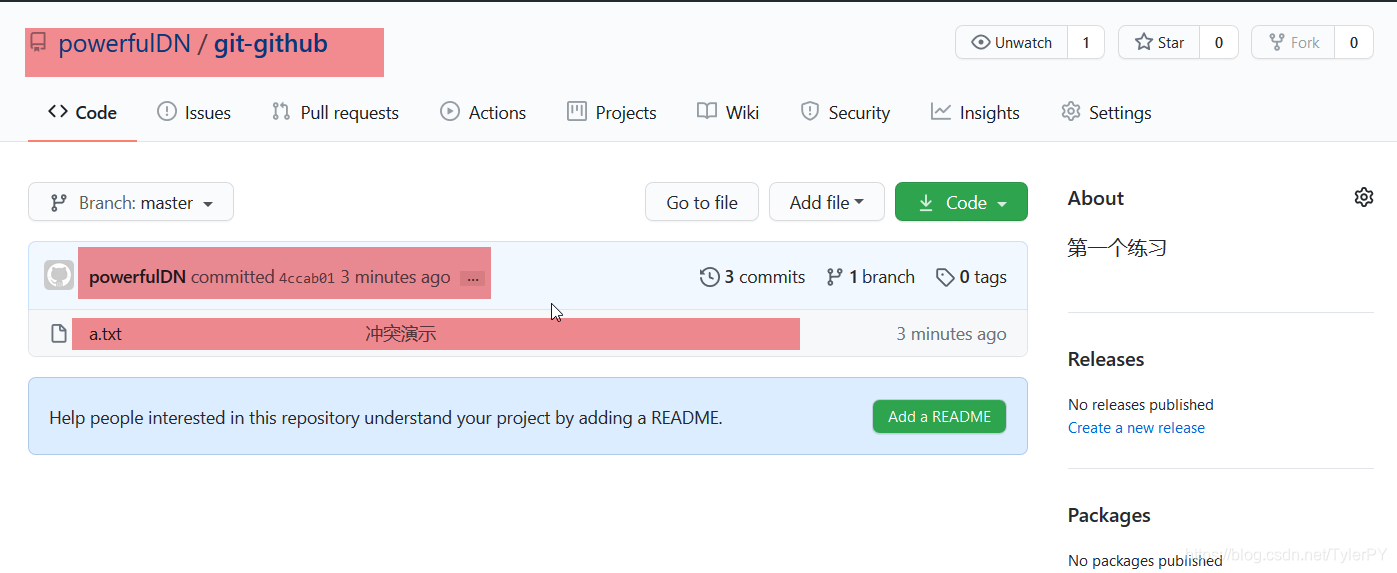Click the Issues circle icon

(x=167, y=111)
